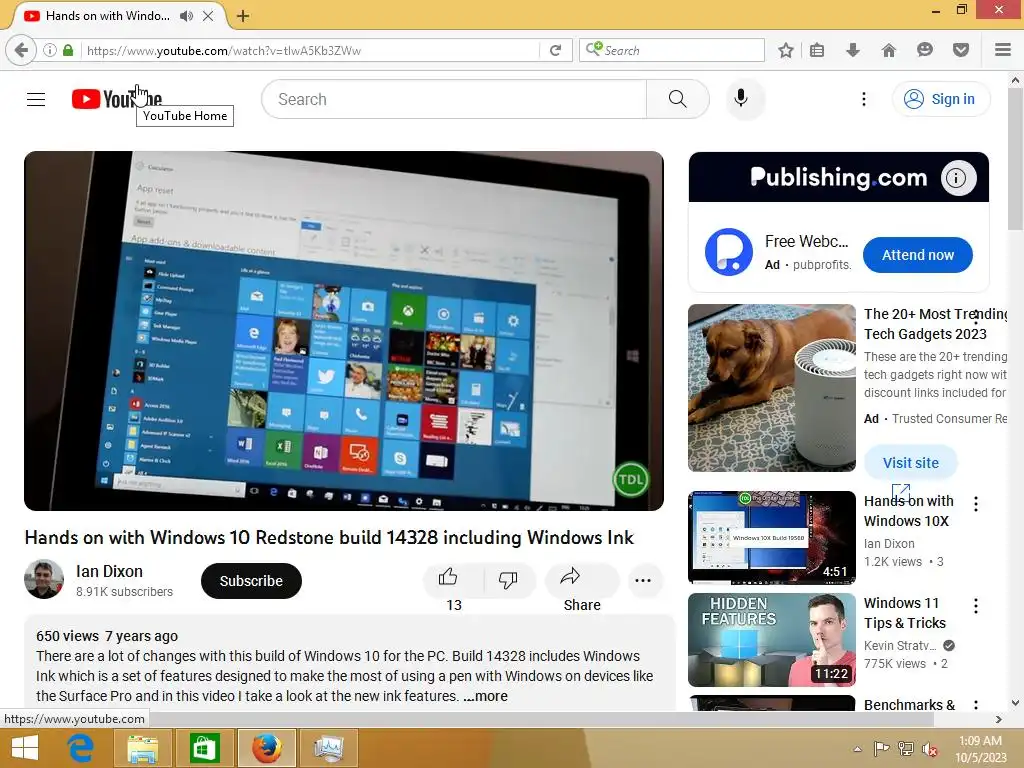
Task: Share the video using Share arrow
Action: (x=569, y=577)
